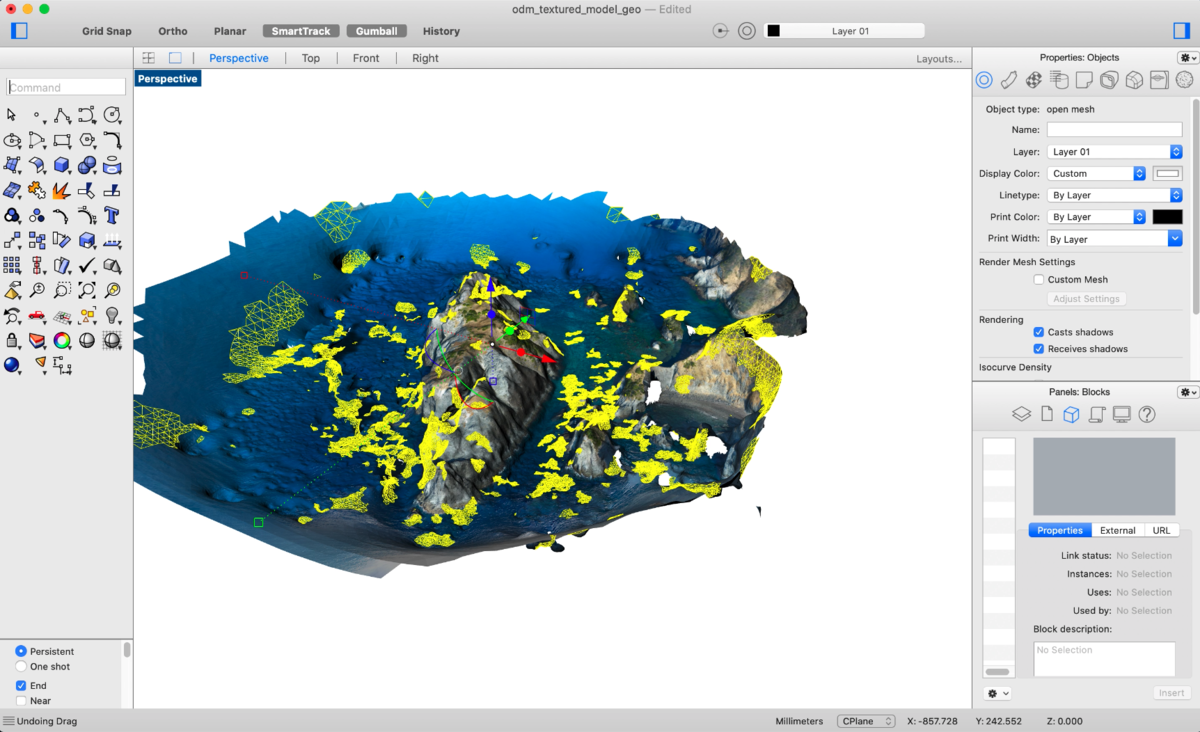Image resolution: width=1200 pixels, height=732 pixels.
Task: Switch to the Front viewport tab
Action: click(366, 58)
